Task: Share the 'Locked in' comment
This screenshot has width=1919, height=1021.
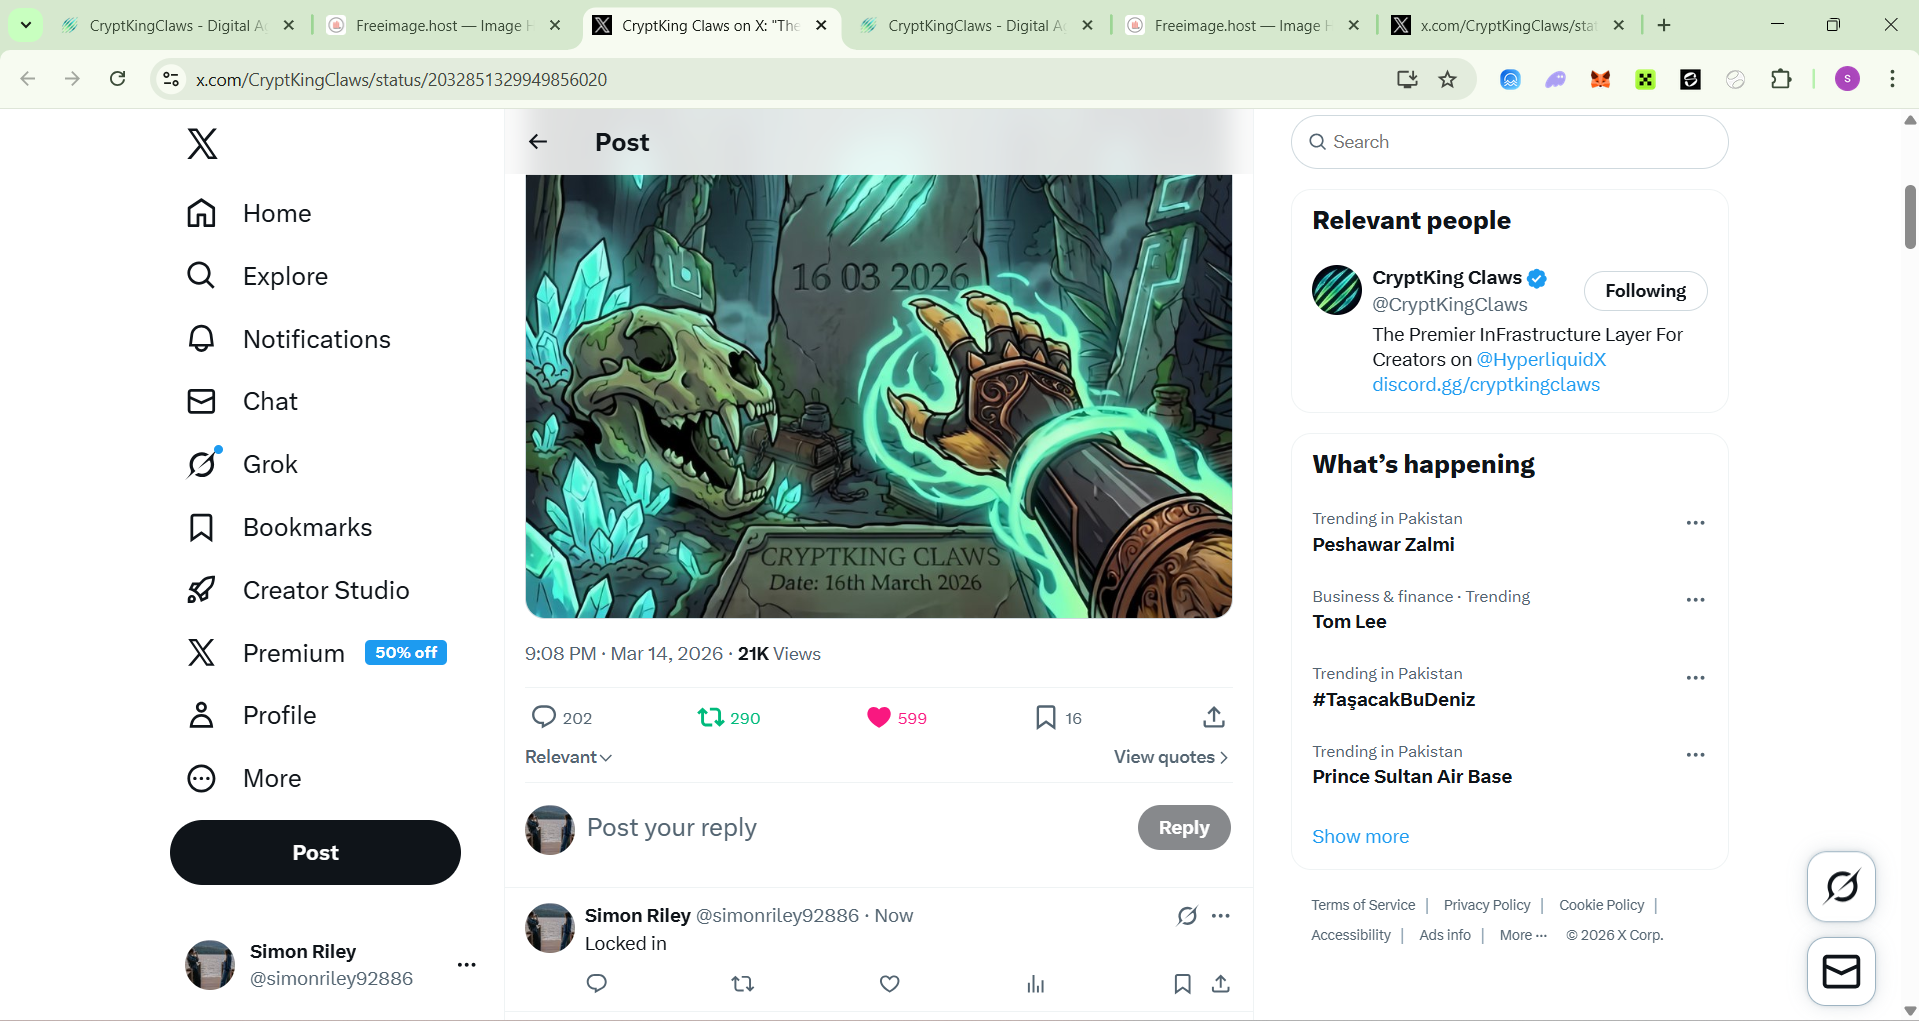Action: tap(1220, 984)
